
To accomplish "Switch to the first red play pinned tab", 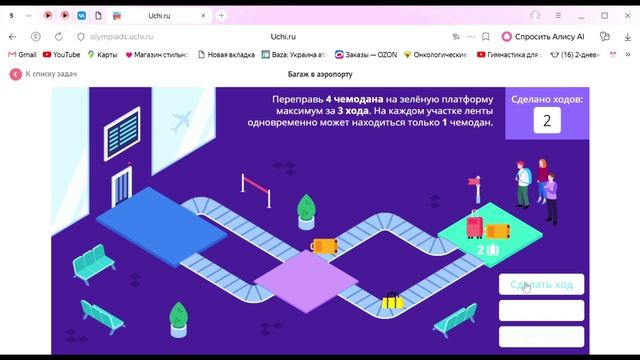I will 48,16.
